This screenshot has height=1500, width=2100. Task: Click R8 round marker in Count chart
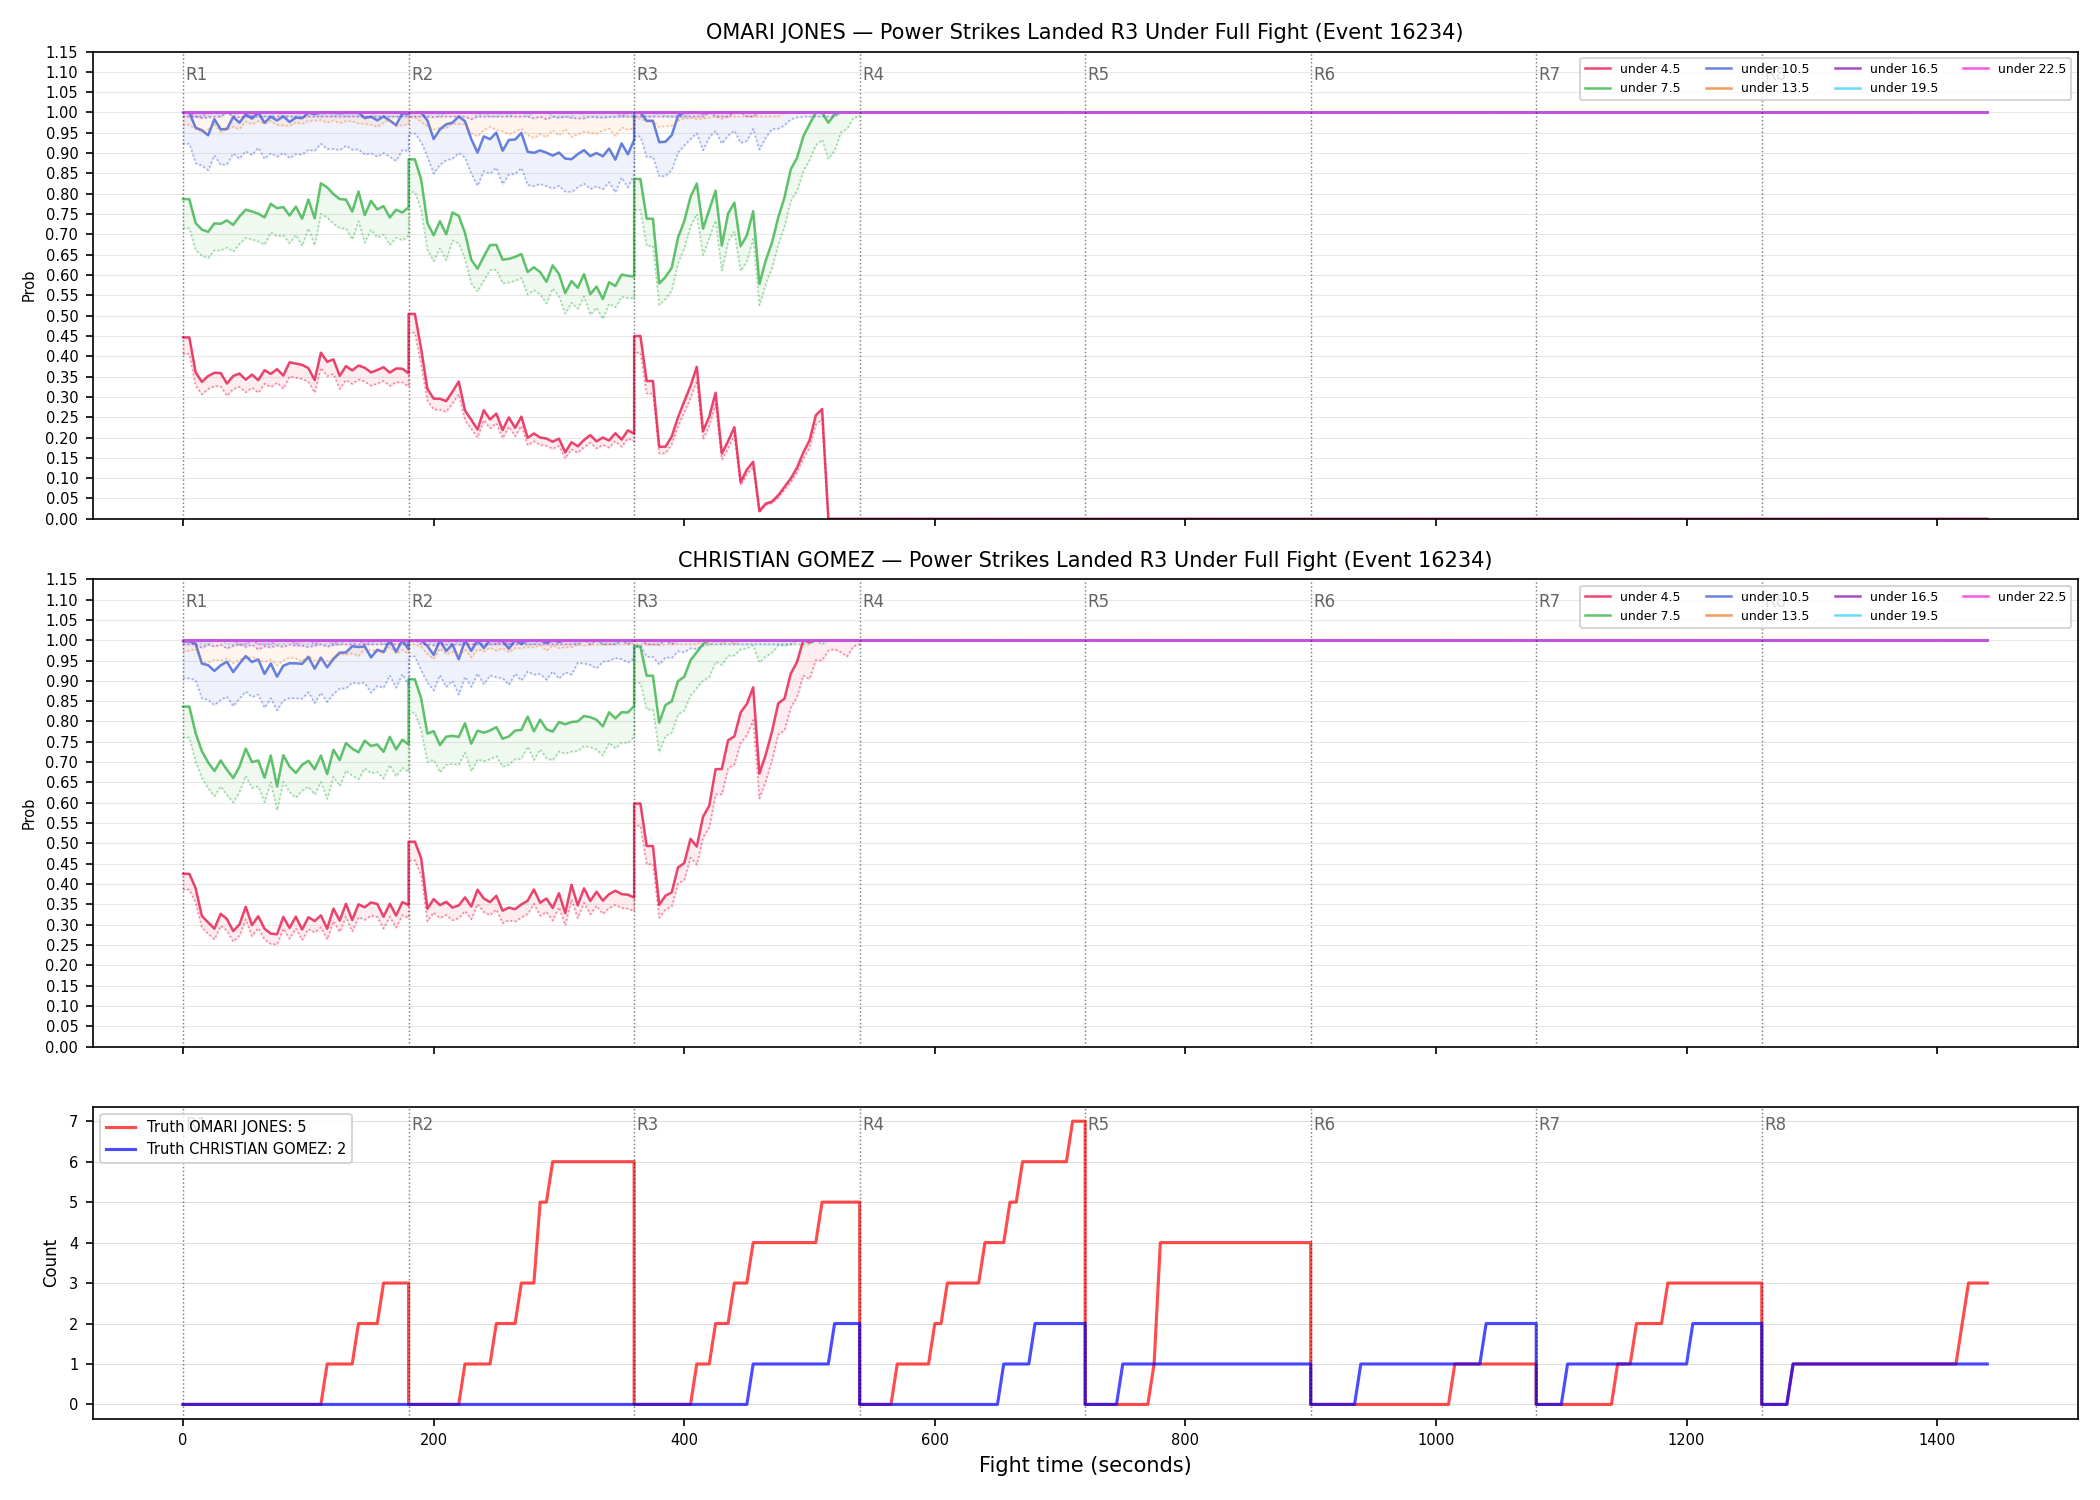tap(1775, 1124)
